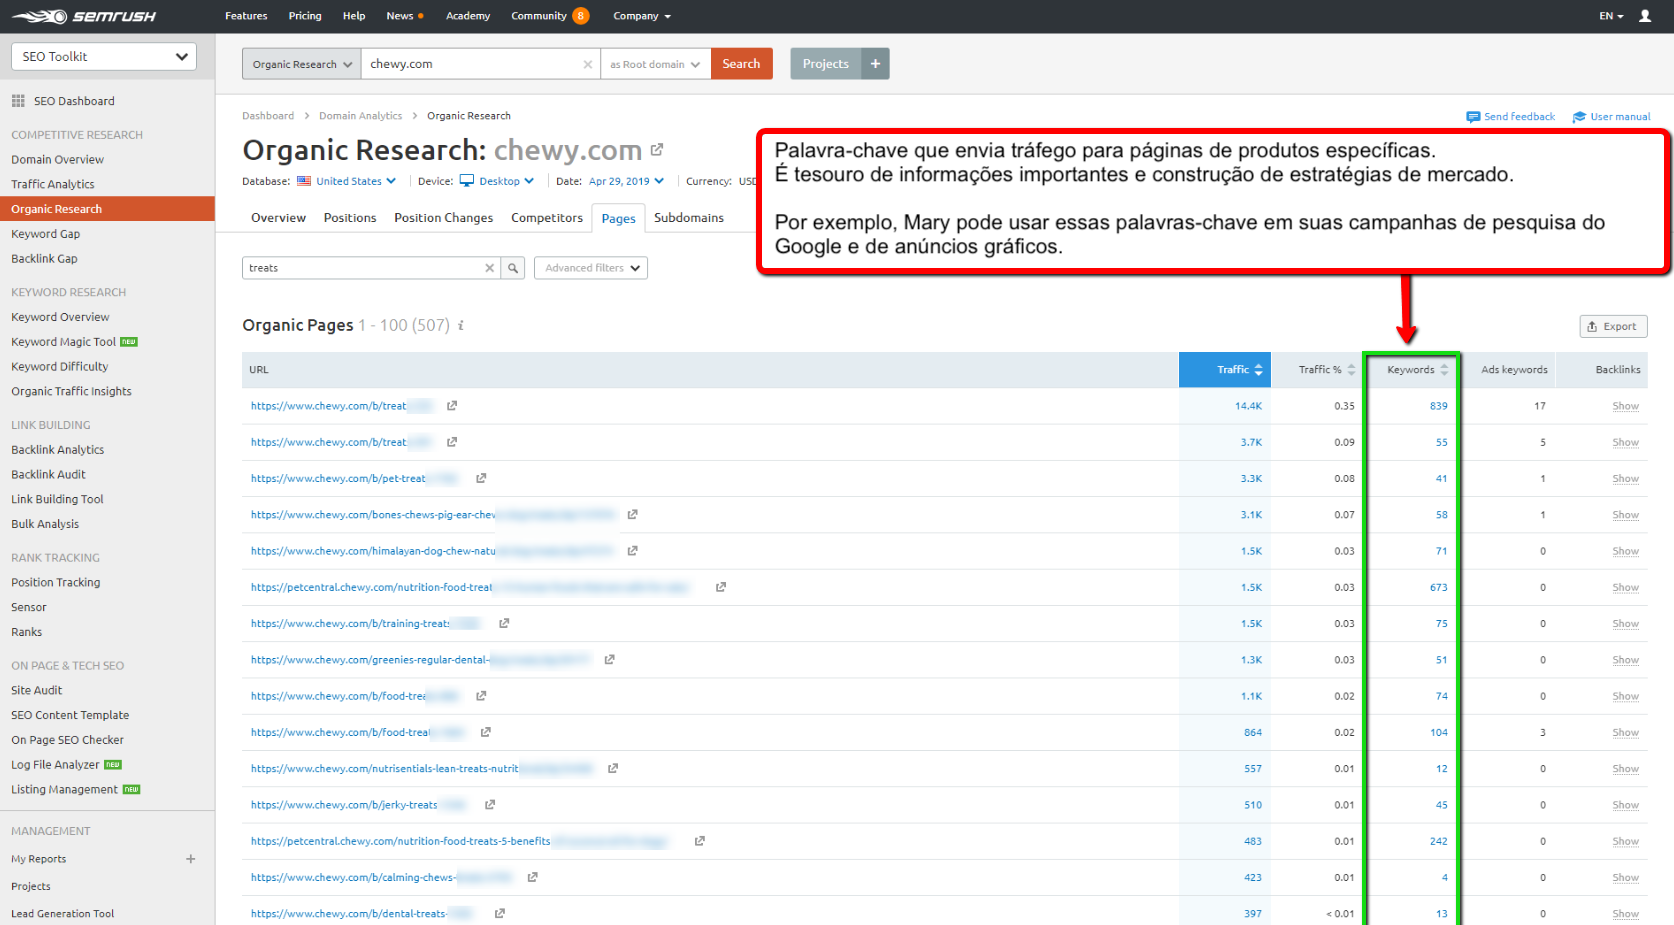Viewport: 1674px width, 925px height.
Task: Expand the Organic Research report selector
Action: click(x=302, y=64)
